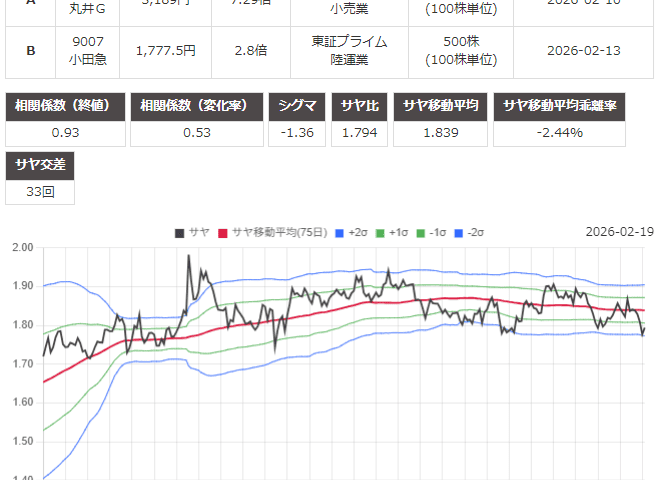Image resolution: width=660 pixels, height=480 pixels.
Task: Click the 相関係数(終値) header
Action: (66, 107)
